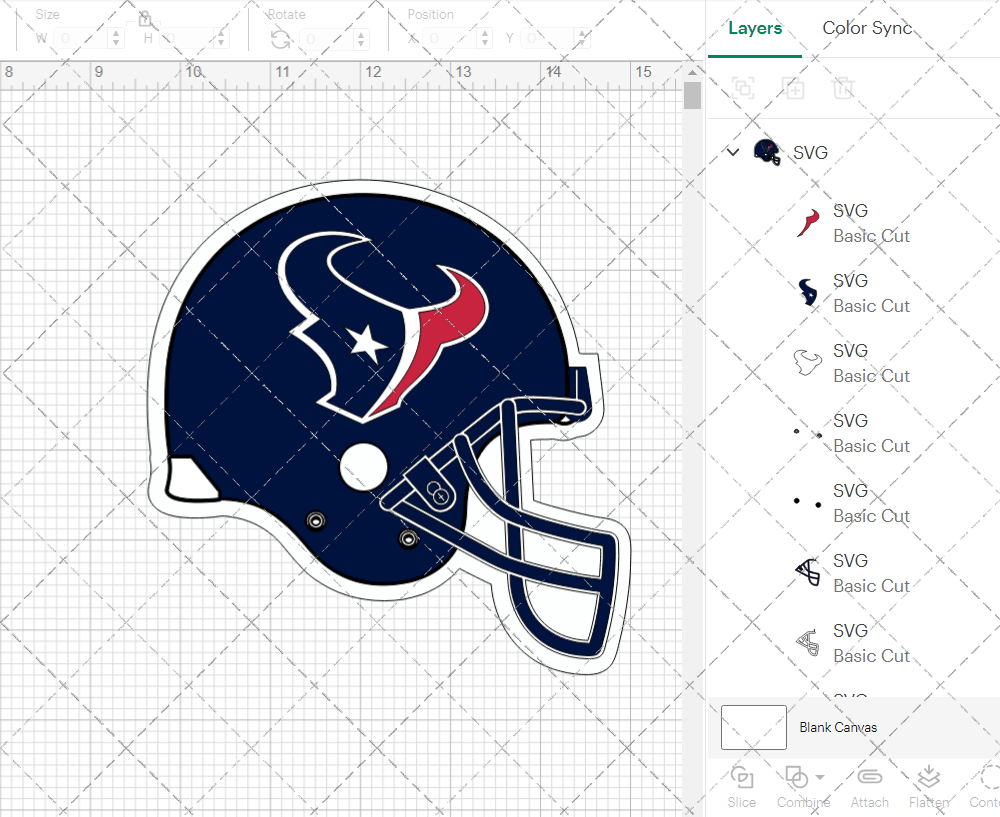
Task: Click the Delete layer trash icon
Action: tap(842, 87)
